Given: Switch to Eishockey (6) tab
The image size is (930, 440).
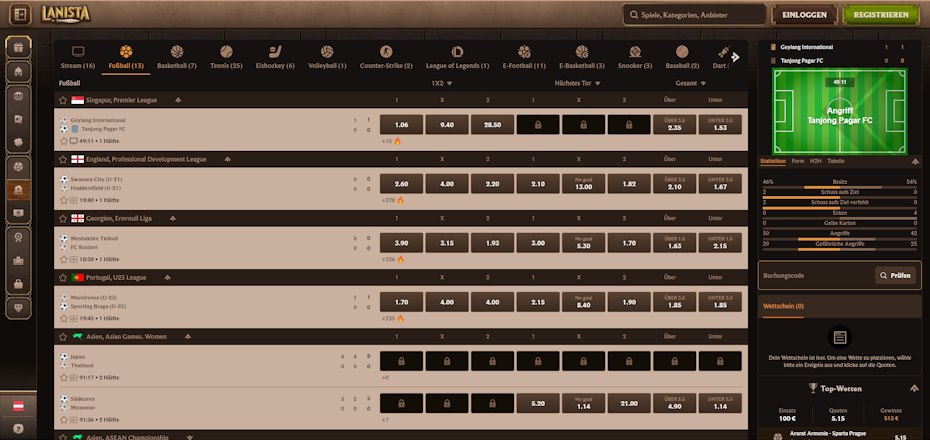Looking at the screenshot, I should click(275, 58).
